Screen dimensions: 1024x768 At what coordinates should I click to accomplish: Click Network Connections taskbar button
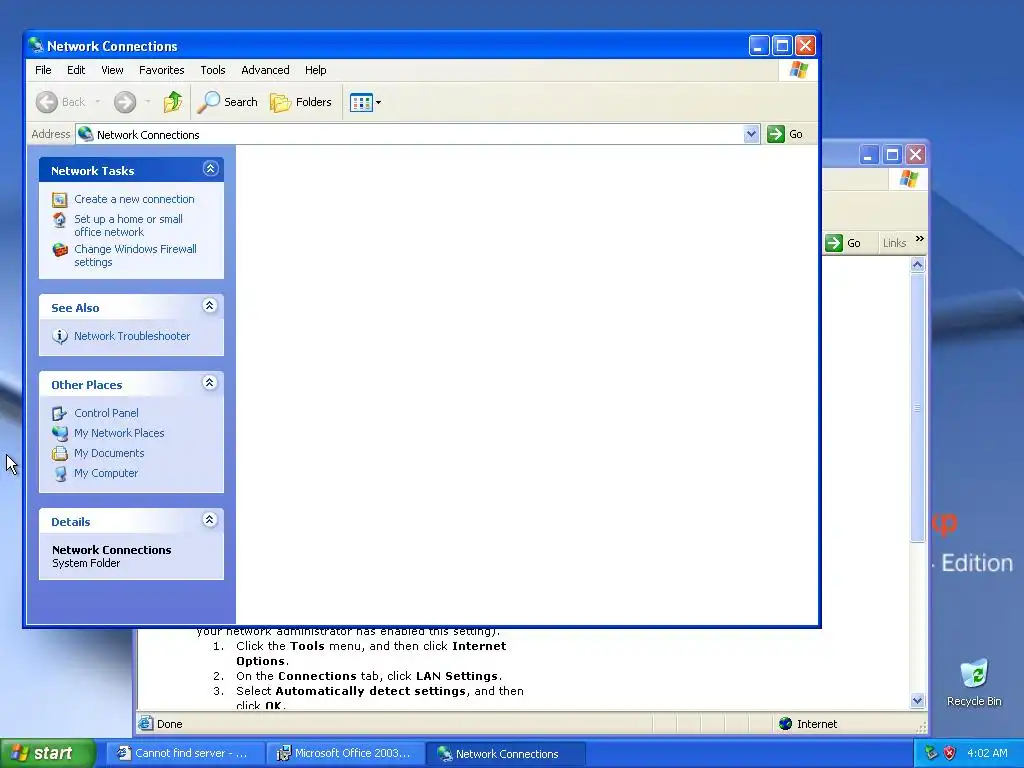pos(505,754)
